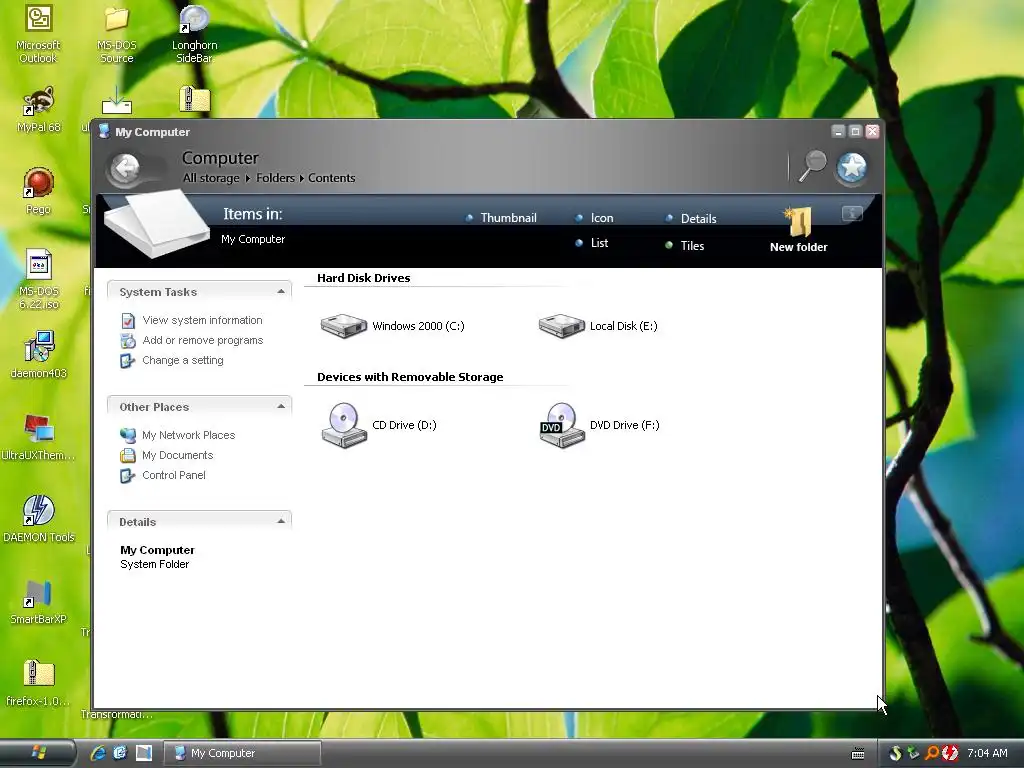Click the second quick launch browser icon

pos(120,753)
